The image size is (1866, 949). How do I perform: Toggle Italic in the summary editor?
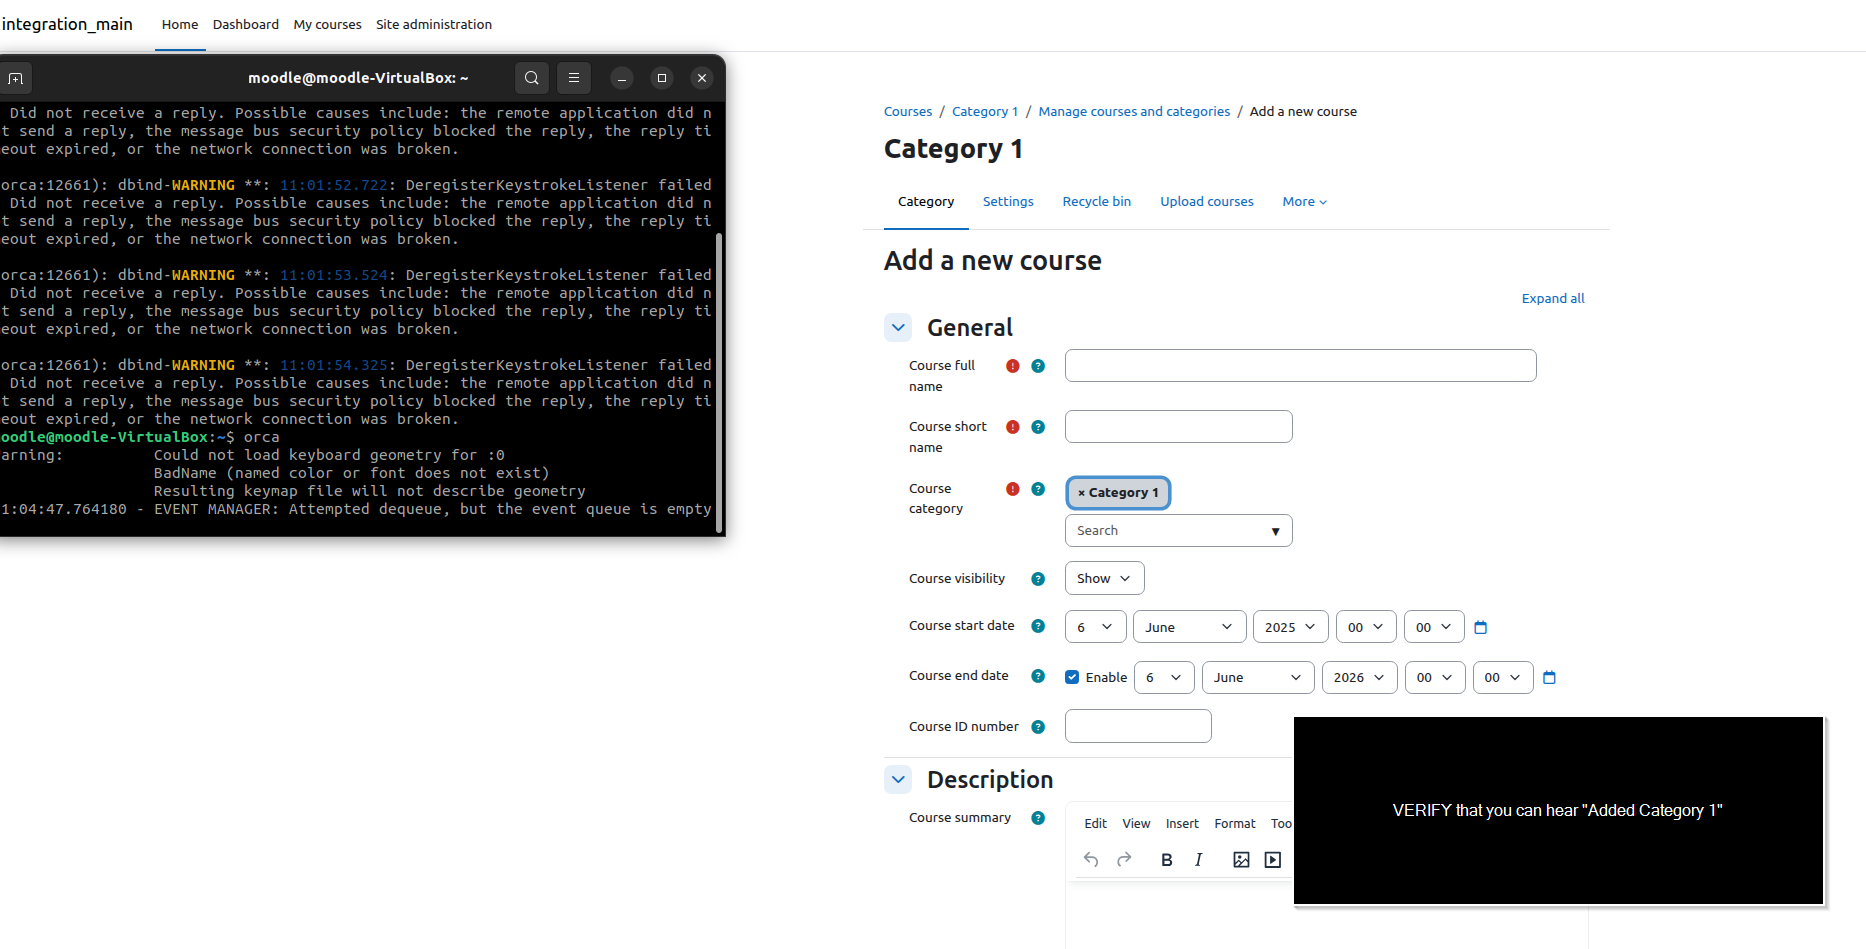(1198, 860)
